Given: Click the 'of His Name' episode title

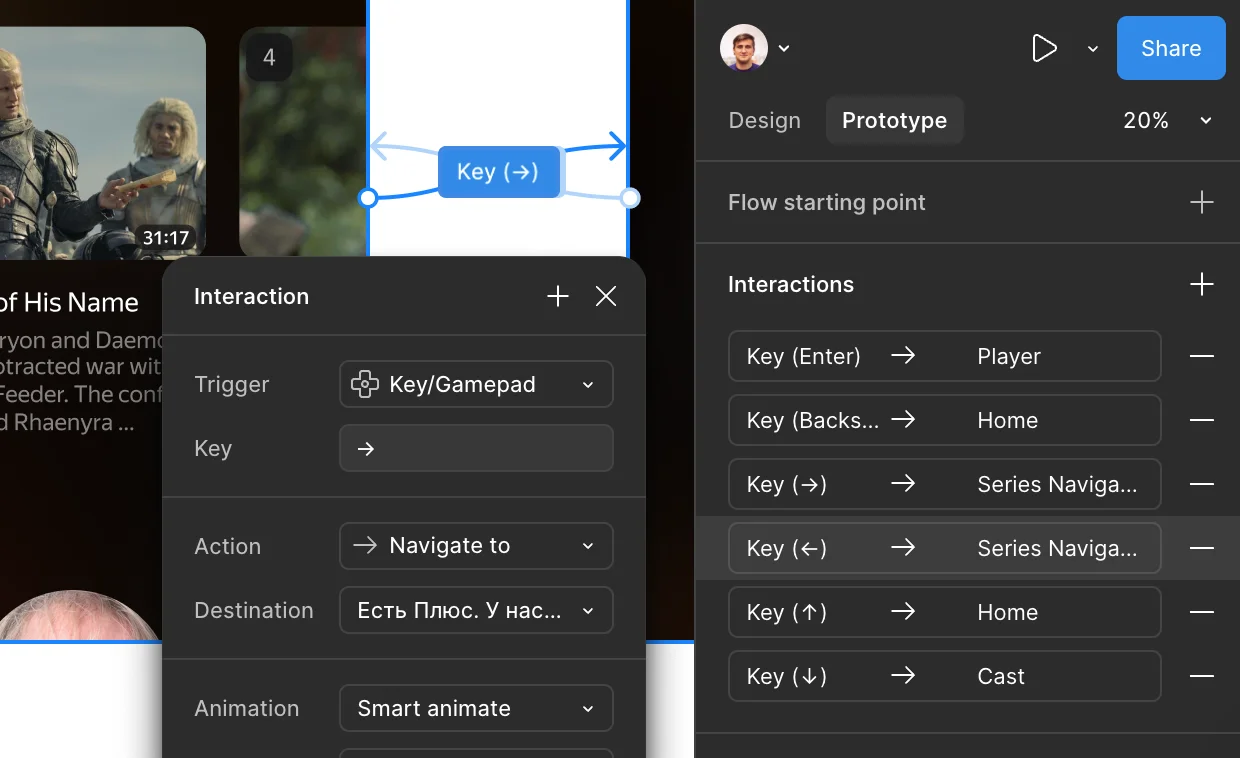Looking at the screenshot, I should pos(69,302).
